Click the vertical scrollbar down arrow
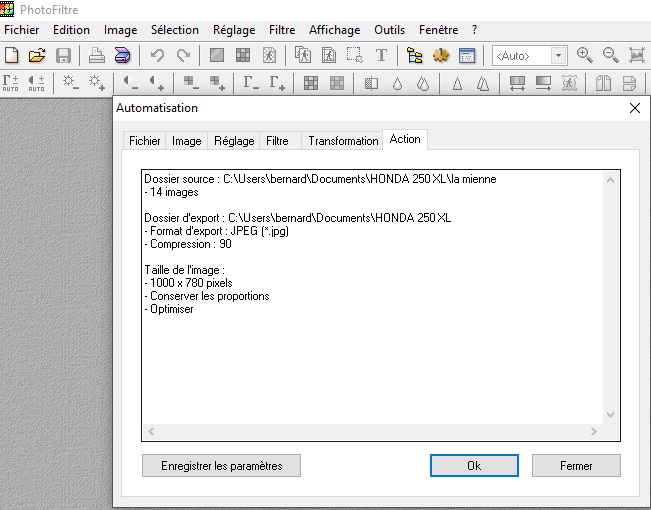The image size is (651, 510). (x=611, y=413)
